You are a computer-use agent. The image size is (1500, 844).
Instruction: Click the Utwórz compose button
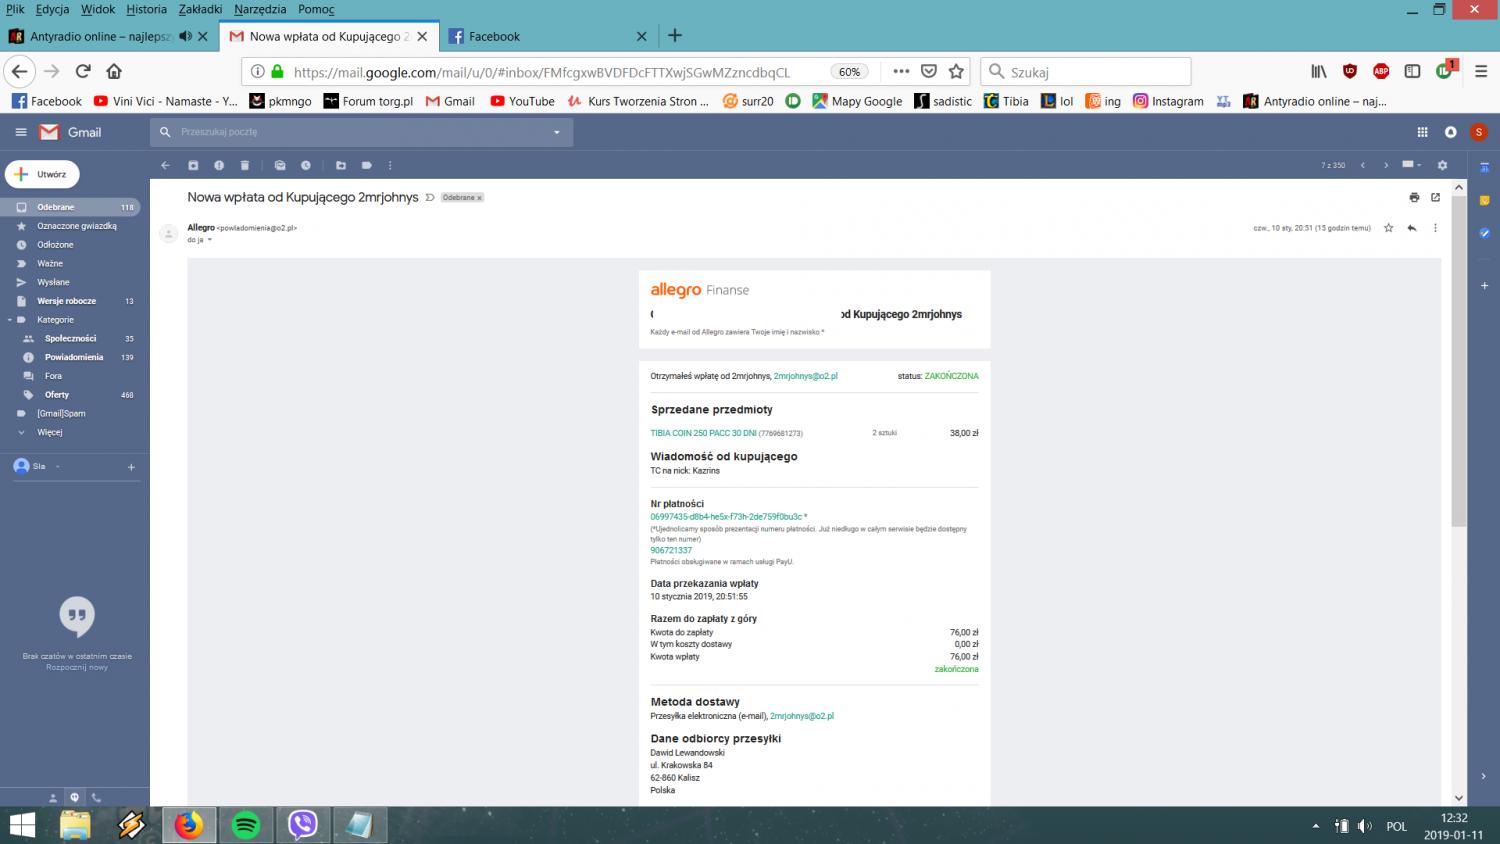[42, 174]
